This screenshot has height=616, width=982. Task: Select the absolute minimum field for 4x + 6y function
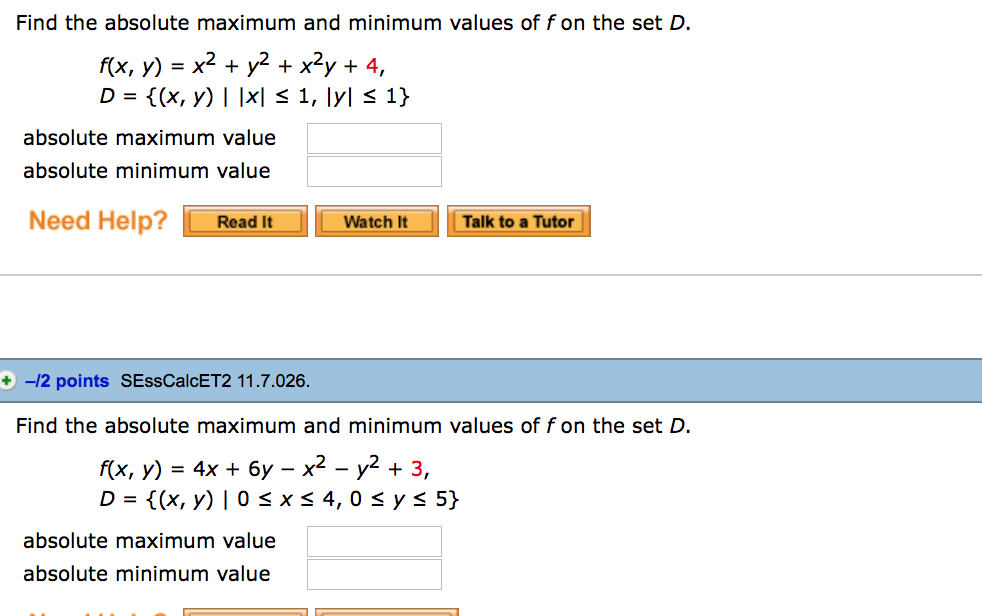click(x=374, y=575)
